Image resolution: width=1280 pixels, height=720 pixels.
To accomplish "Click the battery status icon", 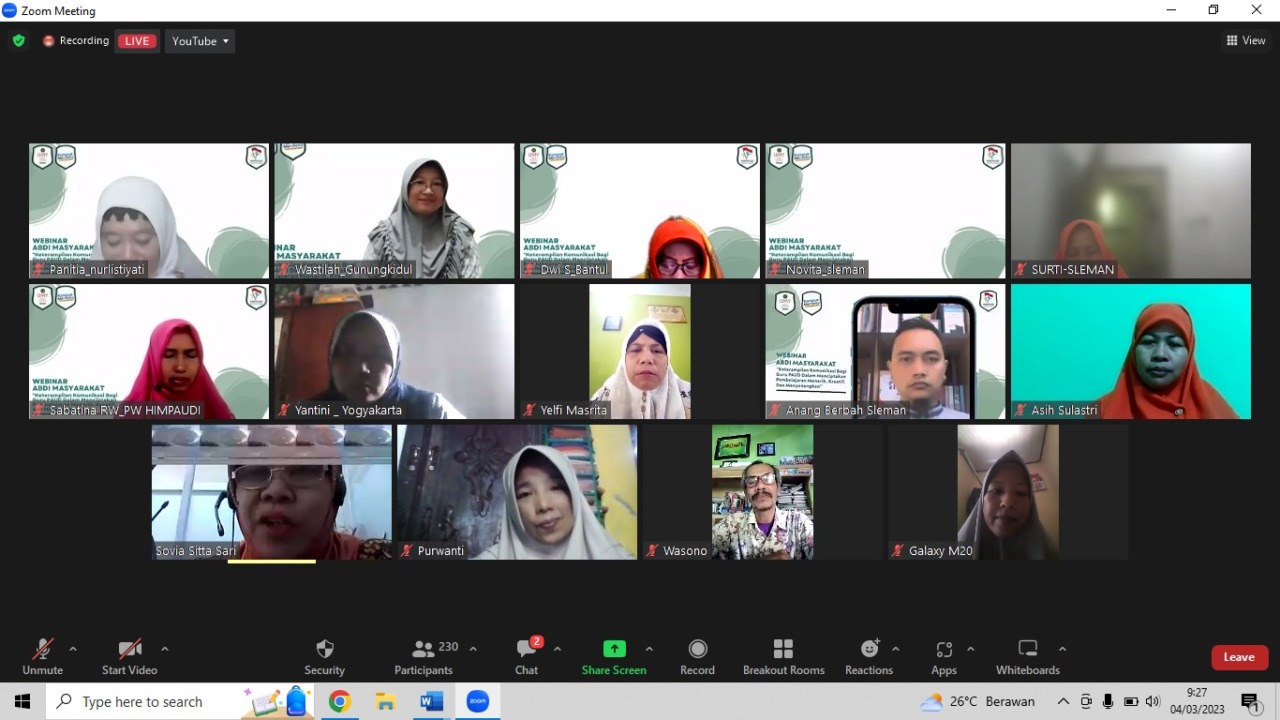I will coord(1131,701).
